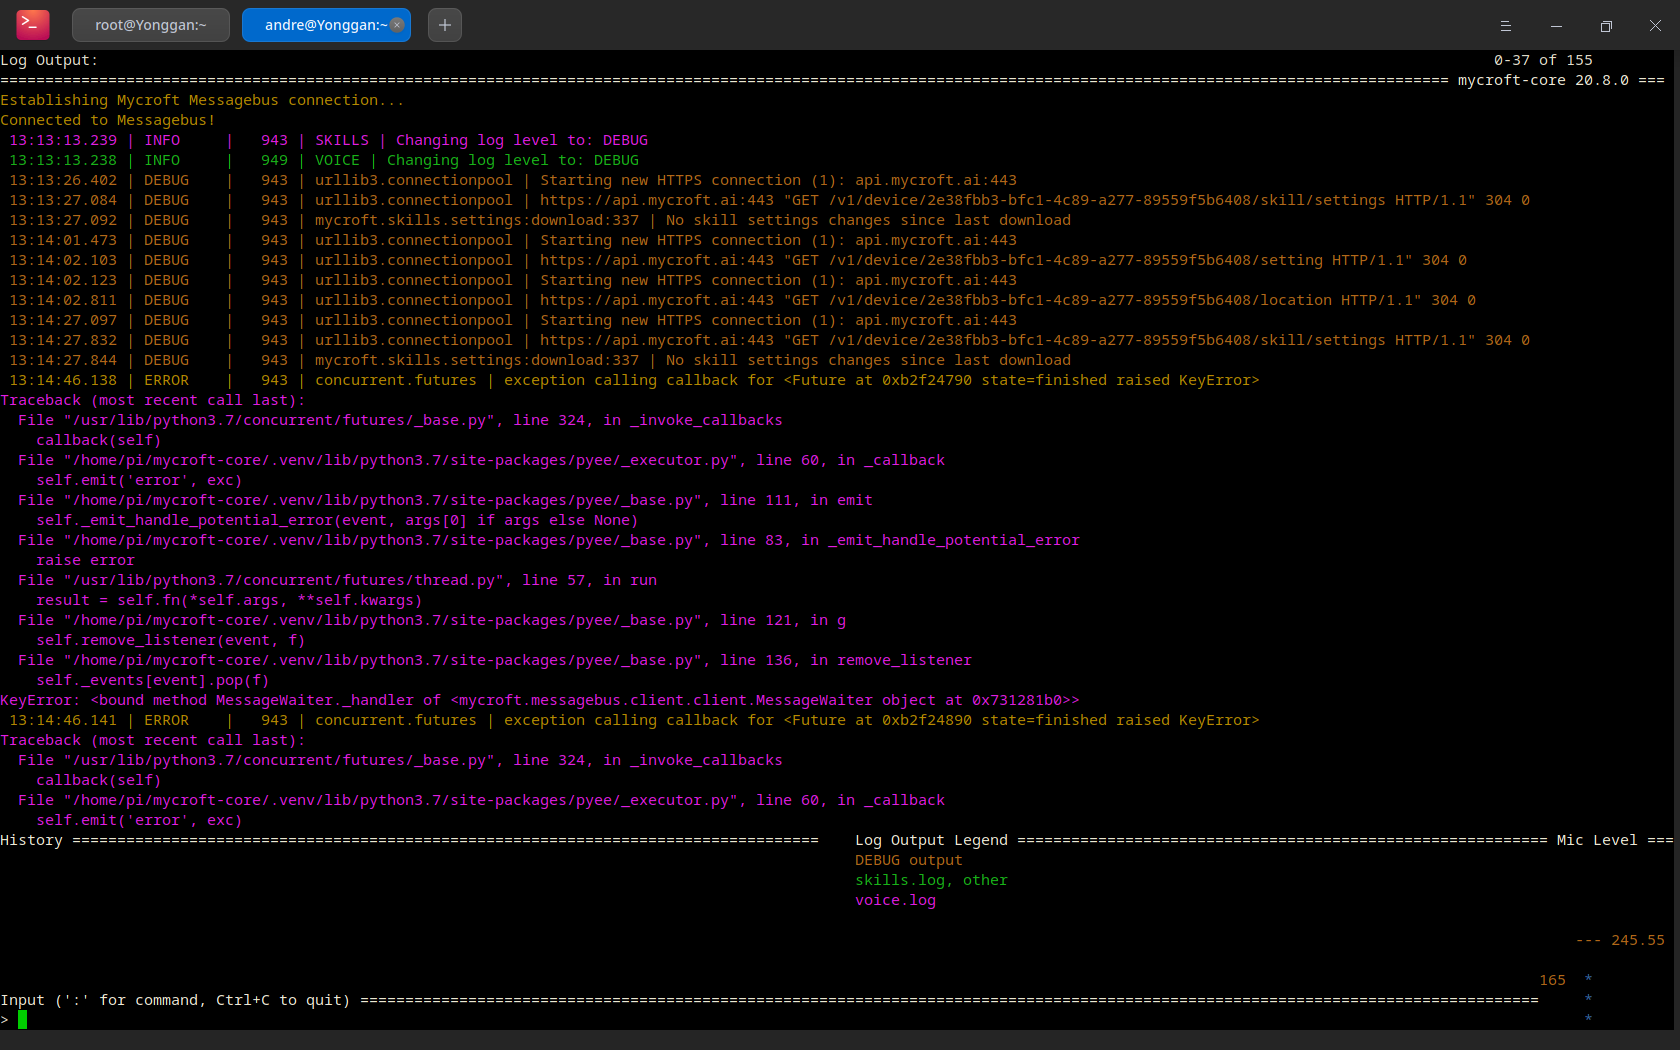Open the hamburger menu in title bar
1680x1050 pixels.
(1505, 26)
